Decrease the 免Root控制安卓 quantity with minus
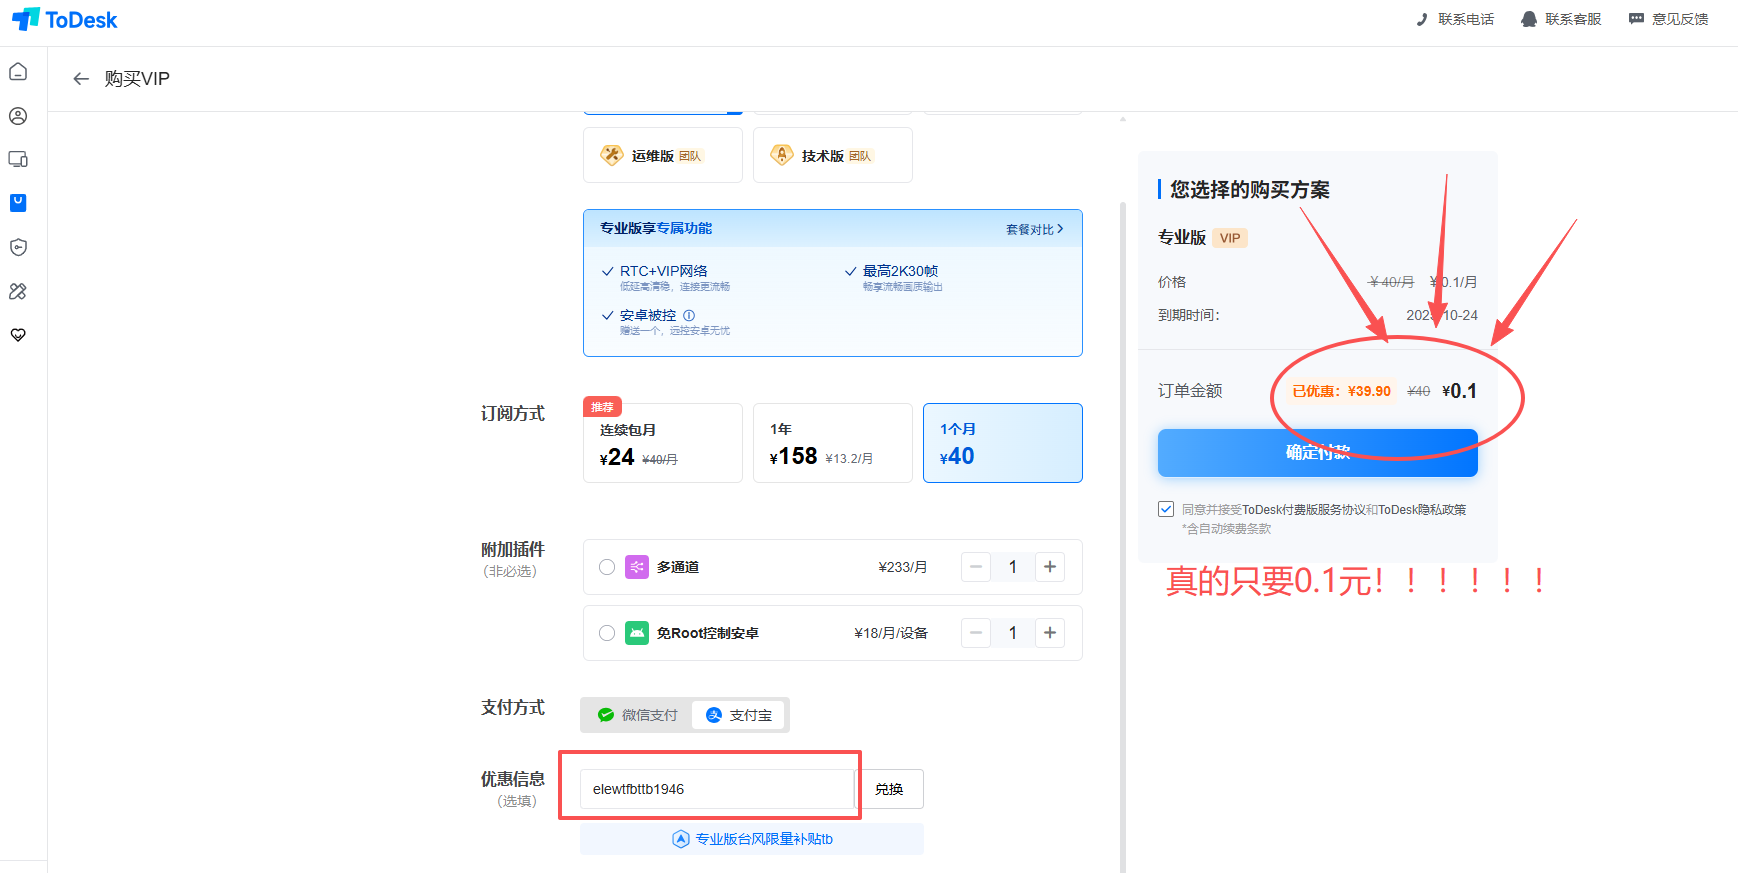The image size is (1738, 873). point(976,633)
